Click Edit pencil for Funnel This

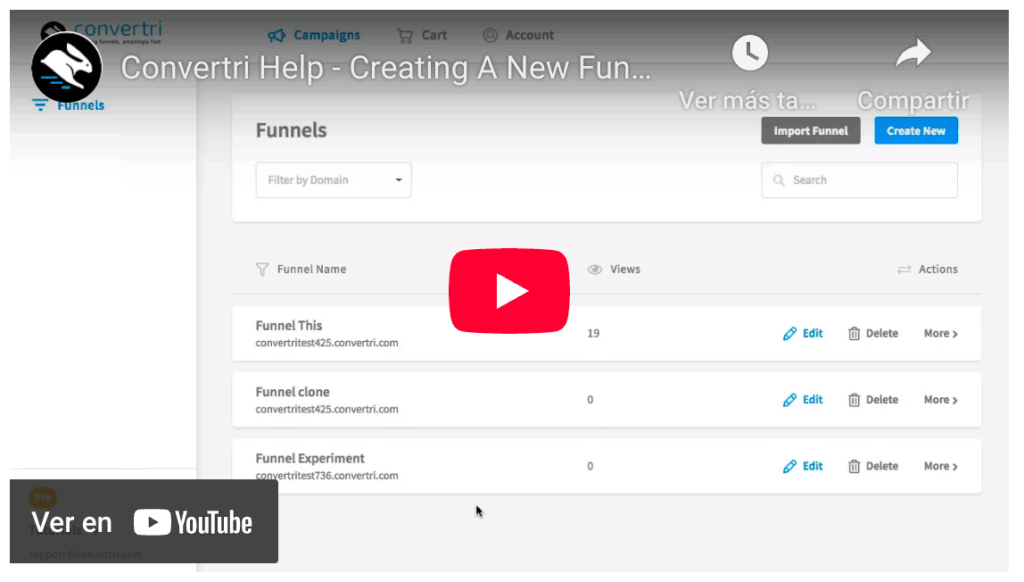pyautogui.click(x=790, y=334)
